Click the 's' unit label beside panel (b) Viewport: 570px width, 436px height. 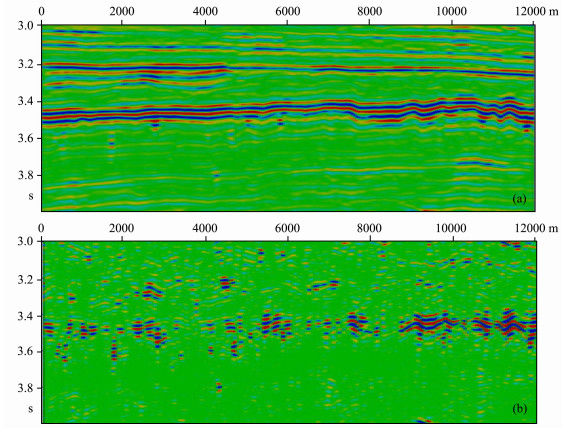point(31,409)
